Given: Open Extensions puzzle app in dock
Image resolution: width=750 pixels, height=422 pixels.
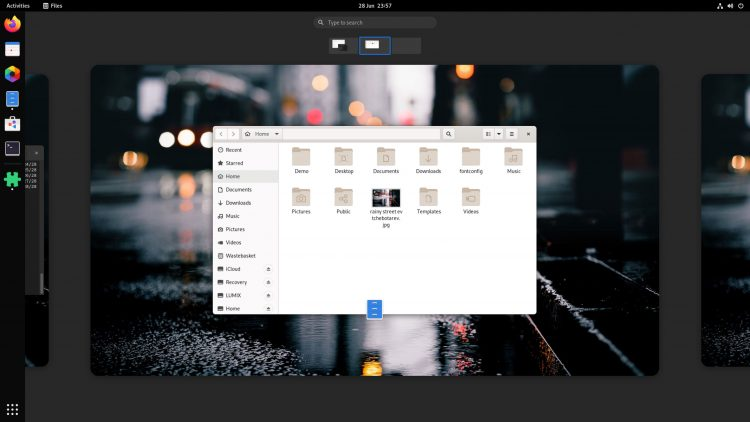Looking at the screenshot, I should [x=12, y=179].
